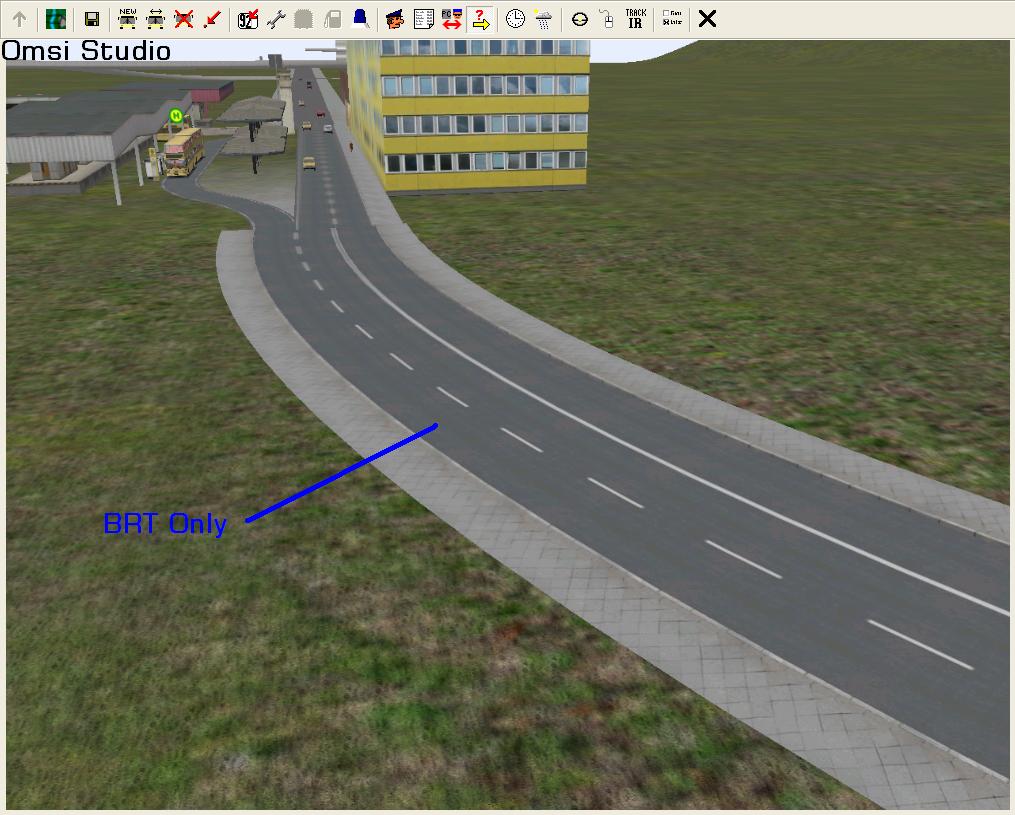Image resolution: width=1015 pixels, height=815 pixels.
Task: Toggle the question mark yellow arrow button
Action: 480,19
